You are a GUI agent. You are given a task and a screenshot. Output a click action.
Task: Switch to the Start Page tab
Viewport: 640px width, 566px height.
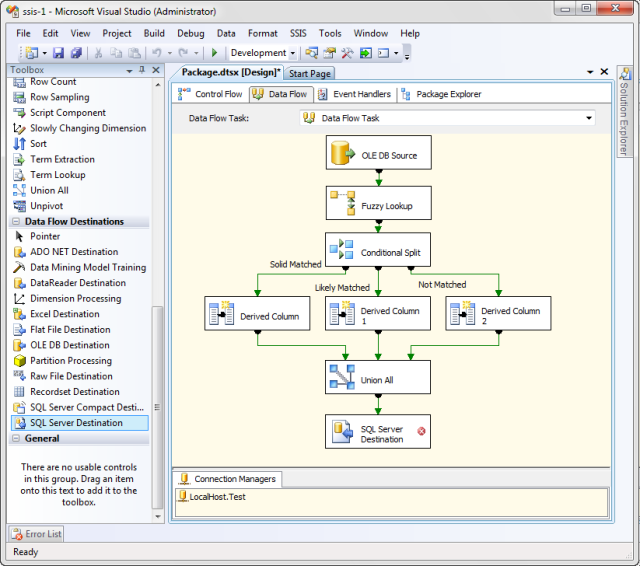coord(309,73)
